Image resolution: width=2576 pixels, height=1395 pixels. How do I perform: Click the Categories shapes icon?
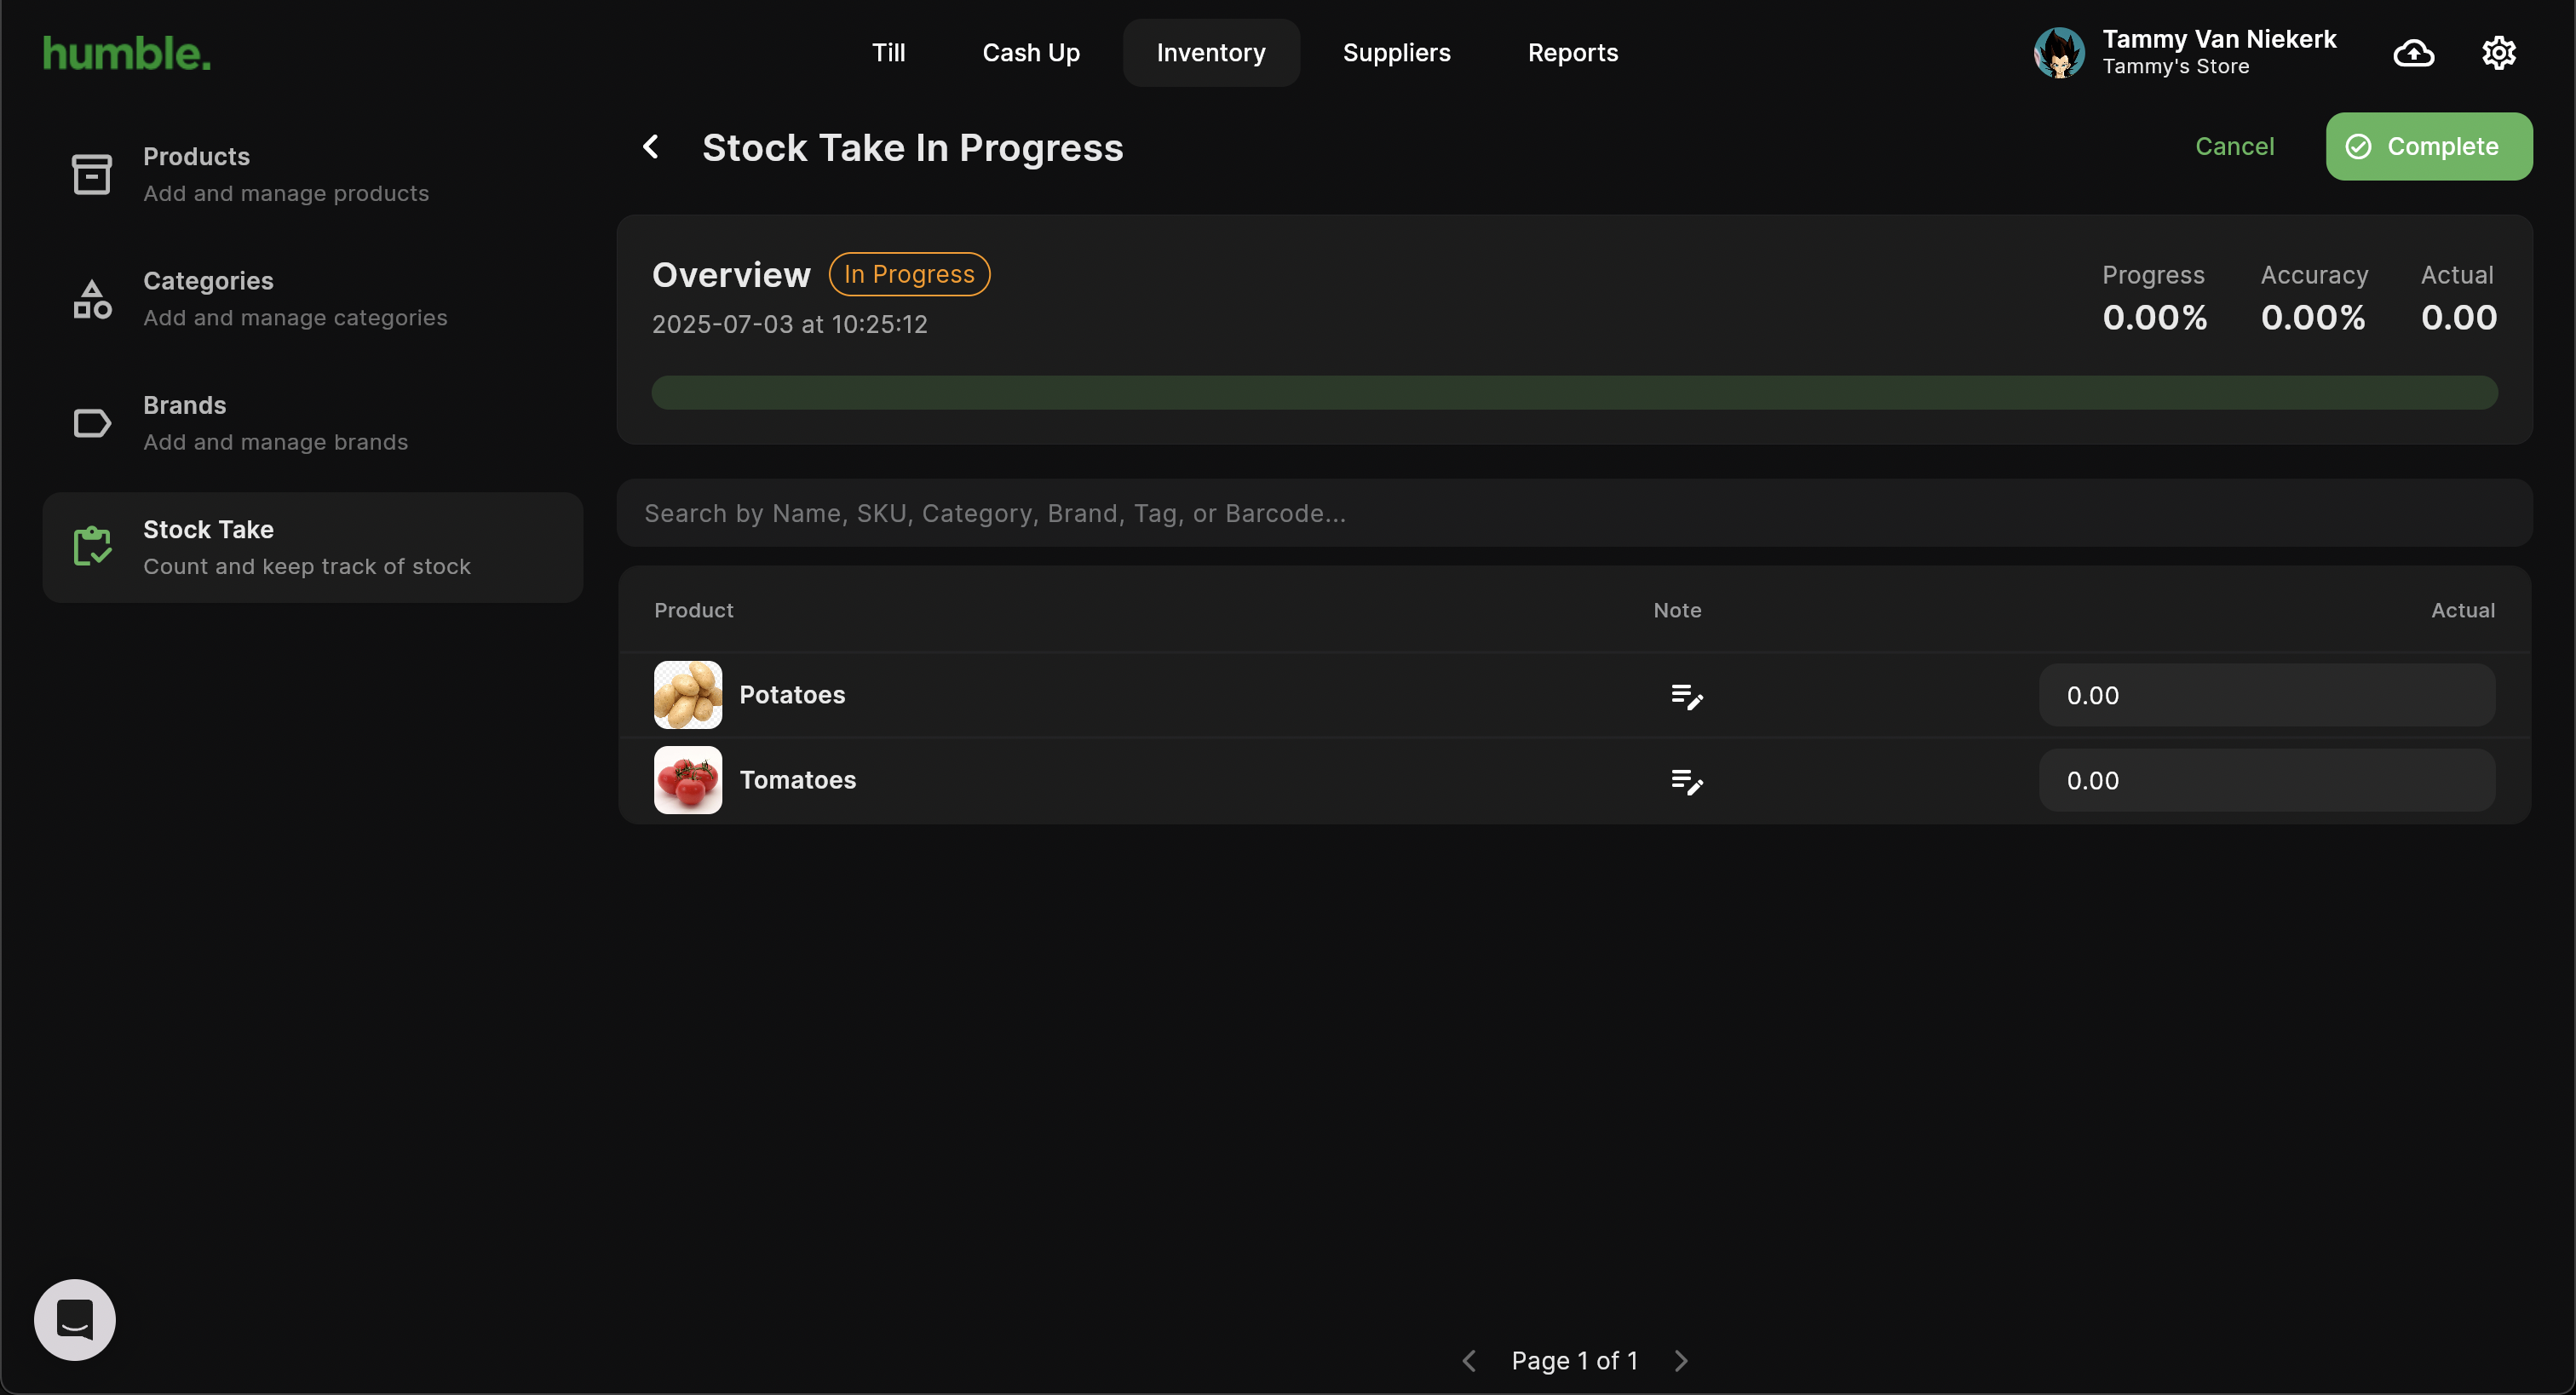coord(92,299)
